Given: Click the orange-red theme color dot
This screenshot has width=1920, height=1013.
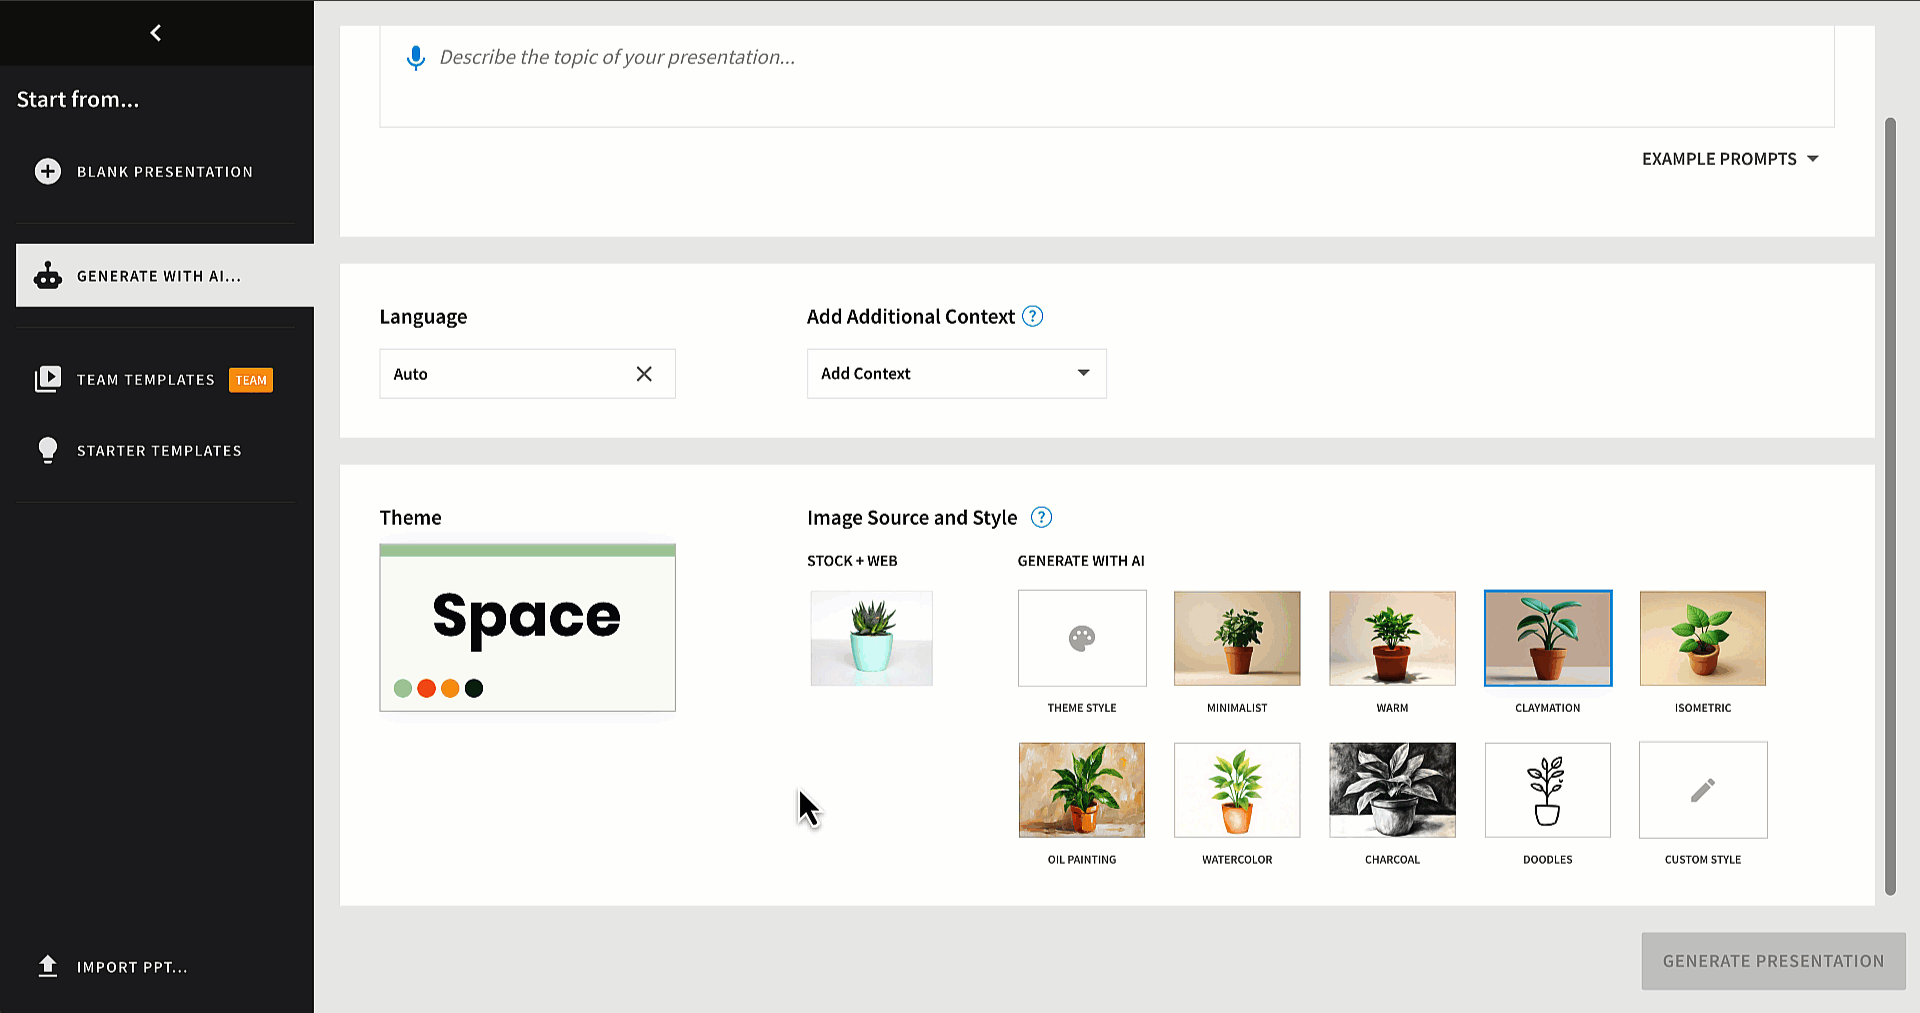Looking at the screenshot, I should (x=426, y=688).
